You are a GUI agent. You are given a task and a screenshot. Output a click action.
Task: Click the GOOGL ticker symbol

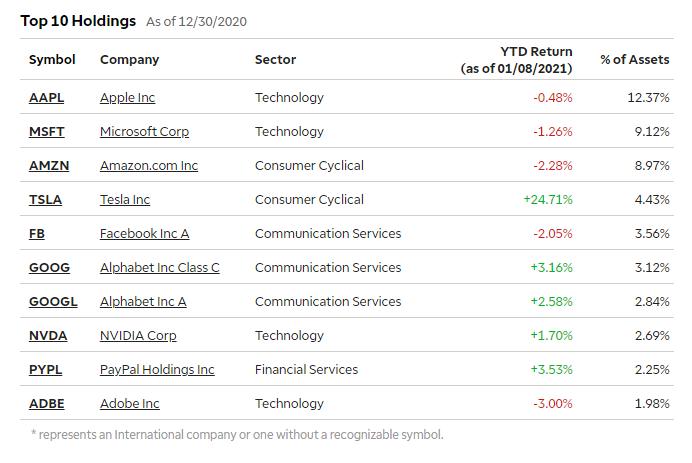(x=53, y=302)
